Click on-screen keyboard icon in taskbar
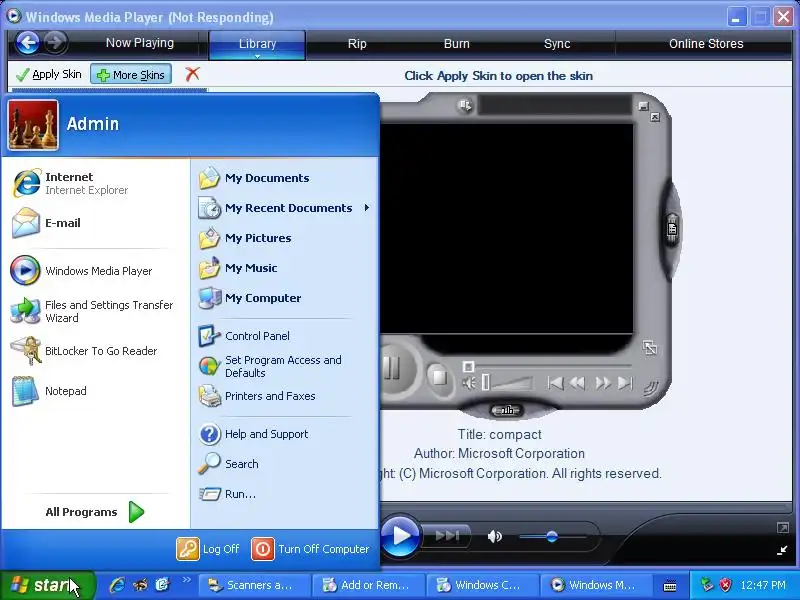 pyautogui.click(x=670, y=587)
